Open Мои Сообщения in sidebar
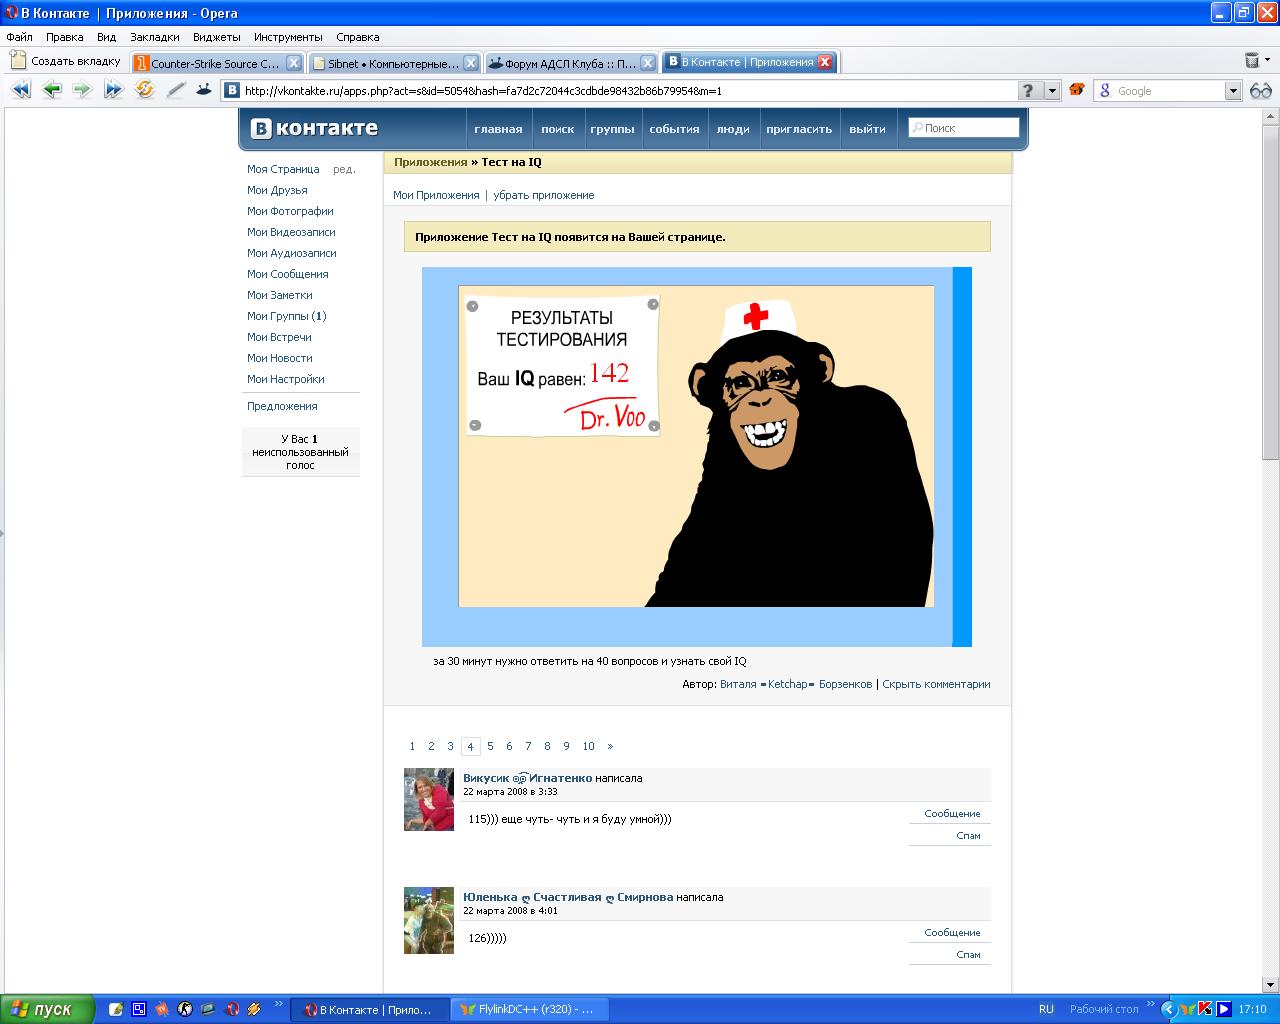Viewport: 1280px width, 1024px height. point(288,274)
